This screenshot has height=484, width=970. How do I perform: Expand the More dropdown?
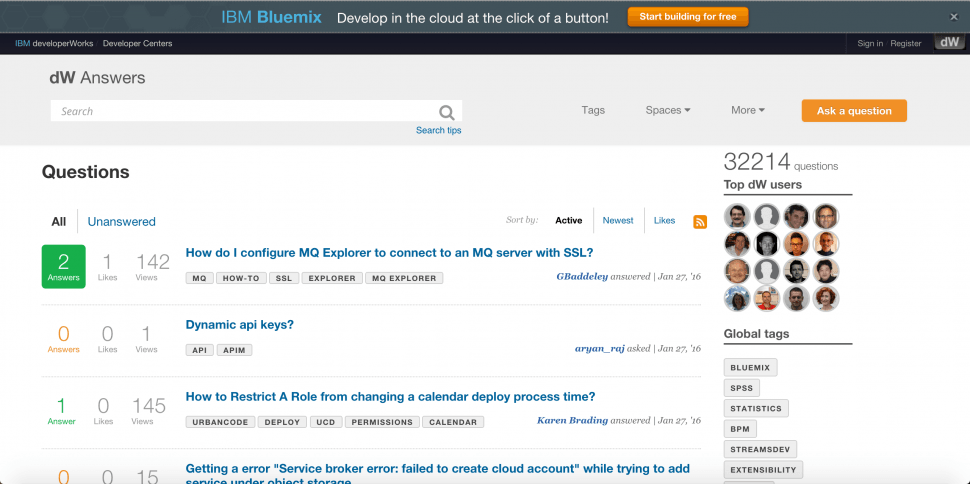(x=748, y=110)
